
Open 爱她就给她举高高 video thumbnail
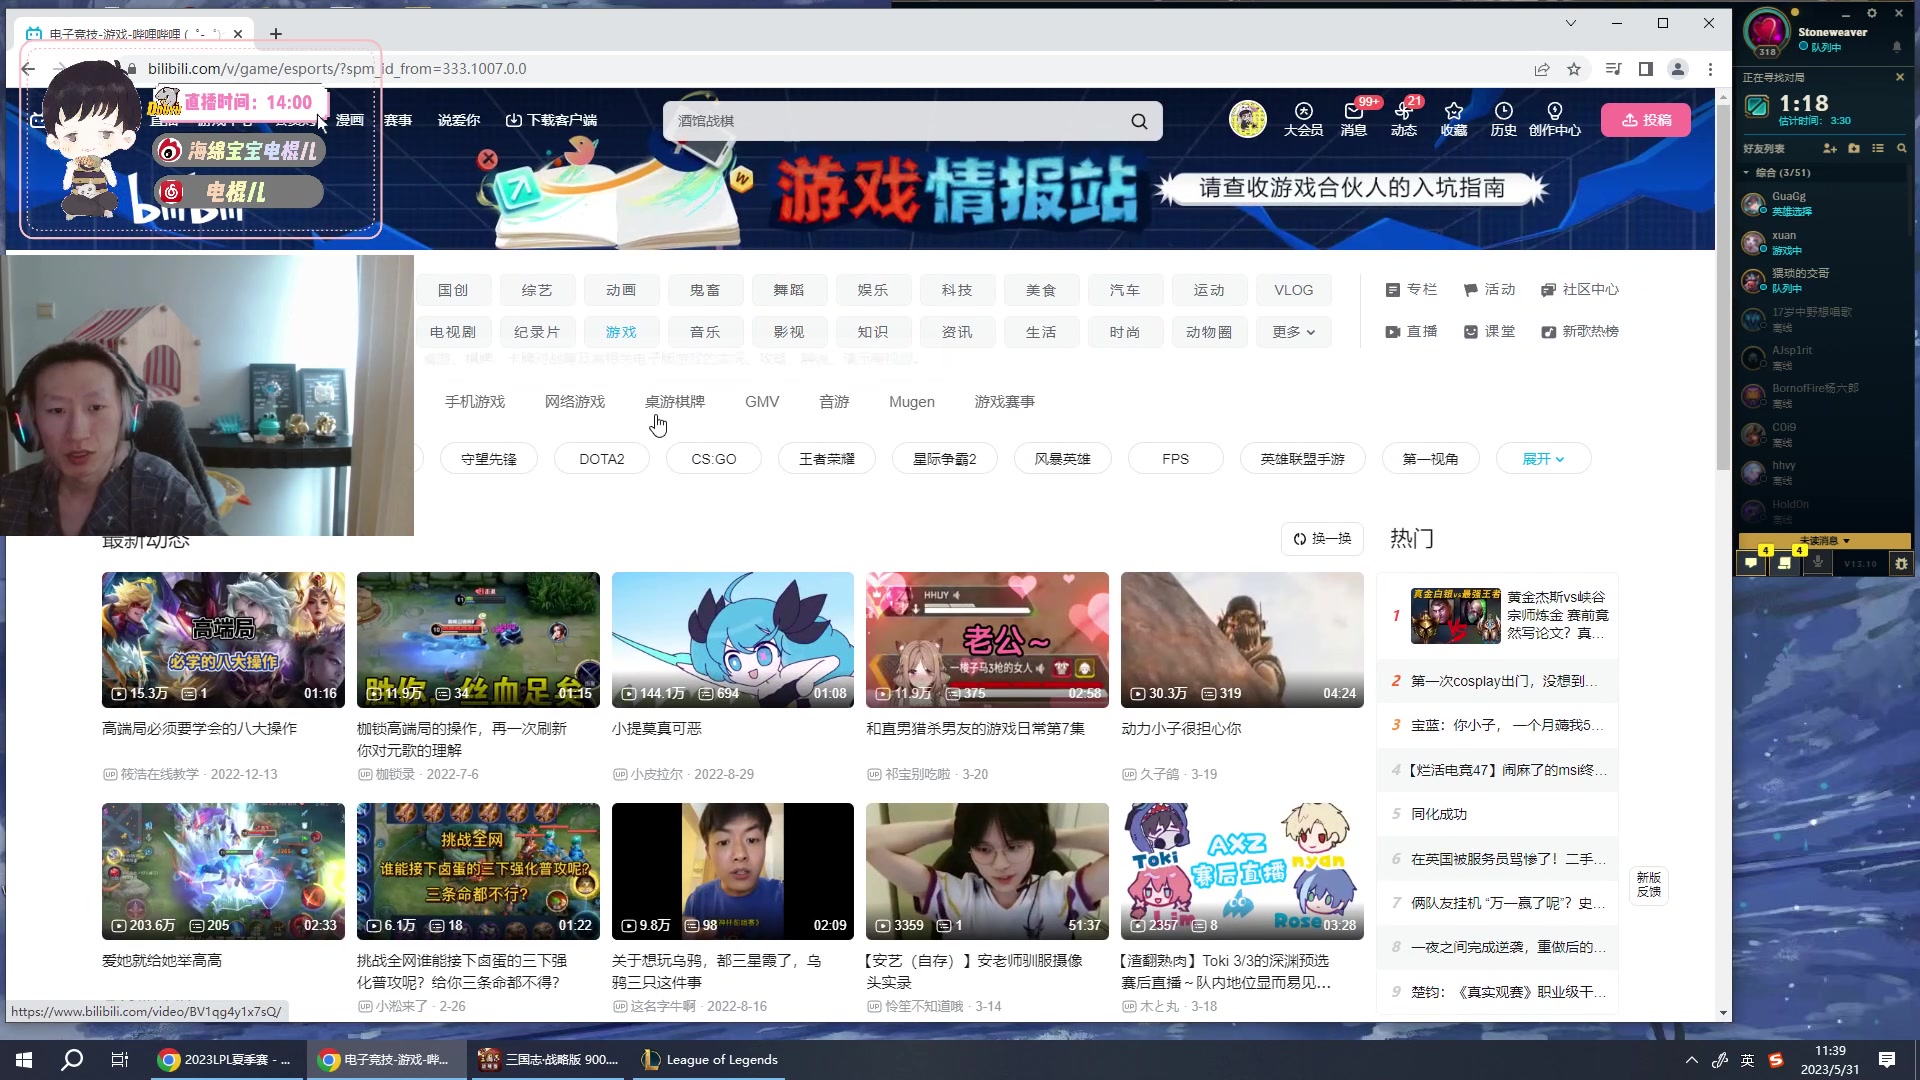[x=223, y=871]
